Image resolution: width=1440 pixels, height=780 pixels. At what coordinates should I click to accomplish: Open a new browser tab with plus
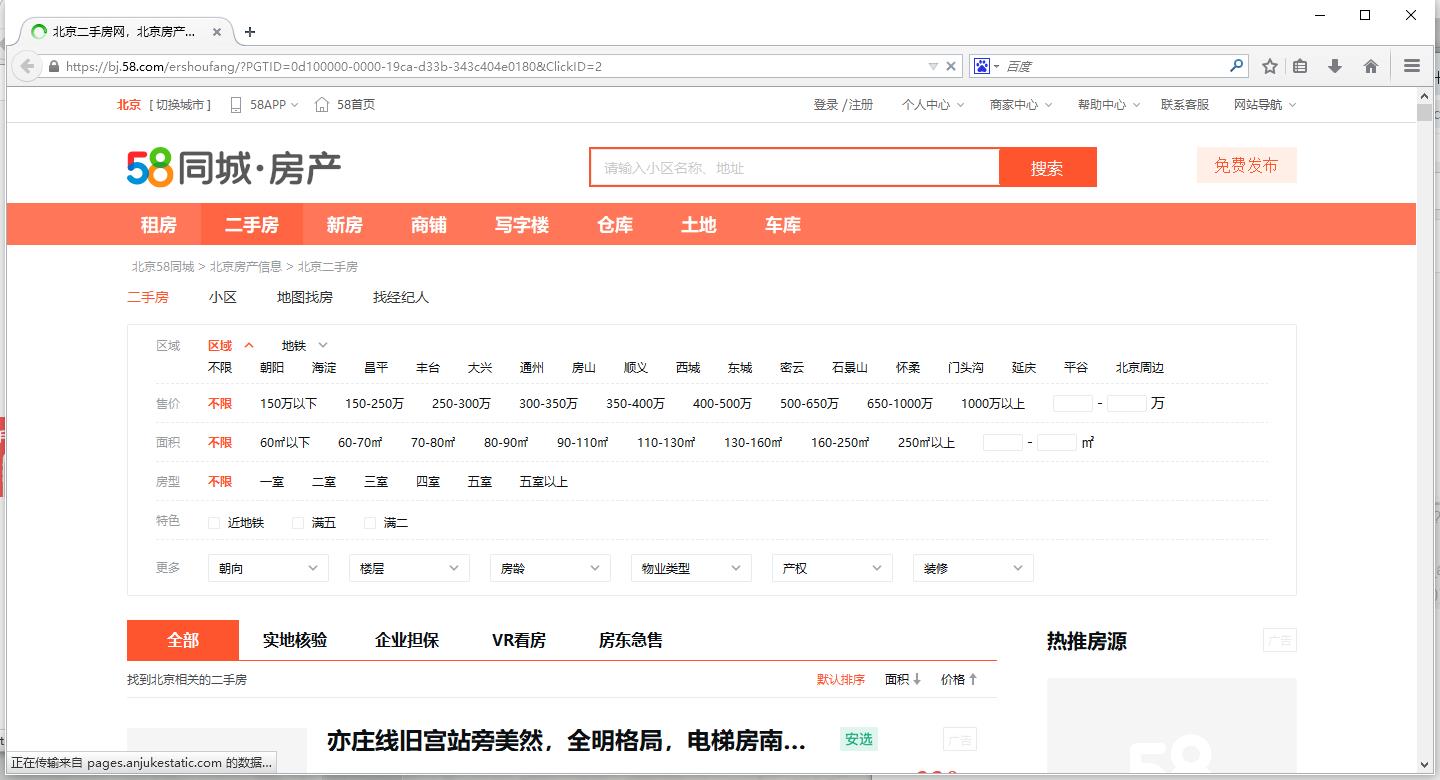[x=250, y=31]
